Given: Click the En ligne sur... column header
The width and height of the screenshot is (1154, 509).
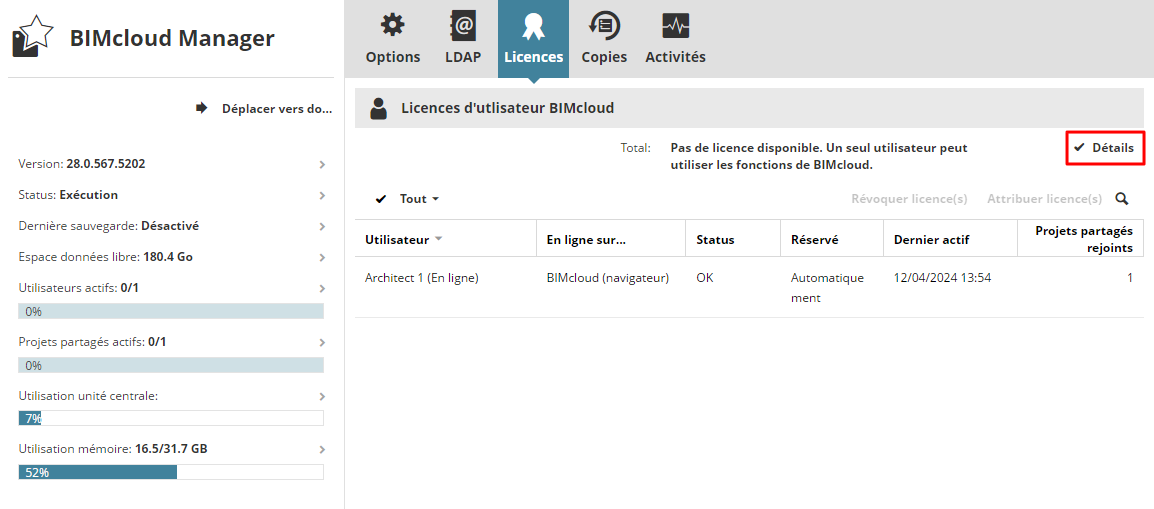Looking at the screenshot, I should (x=611, y=239).
